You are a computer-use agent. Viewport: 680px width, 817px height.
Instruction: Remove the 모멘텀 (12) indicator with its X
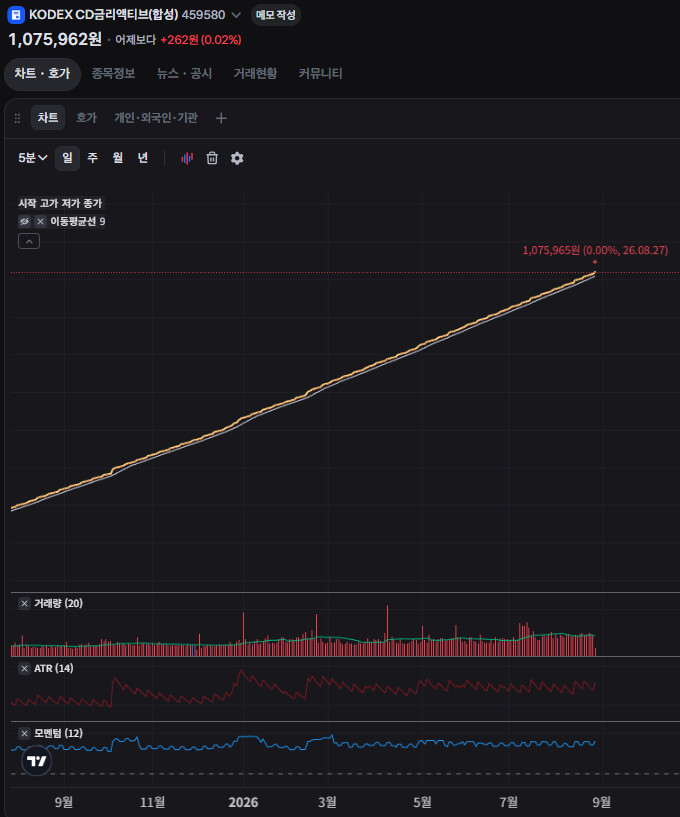[x=24, y=734]
